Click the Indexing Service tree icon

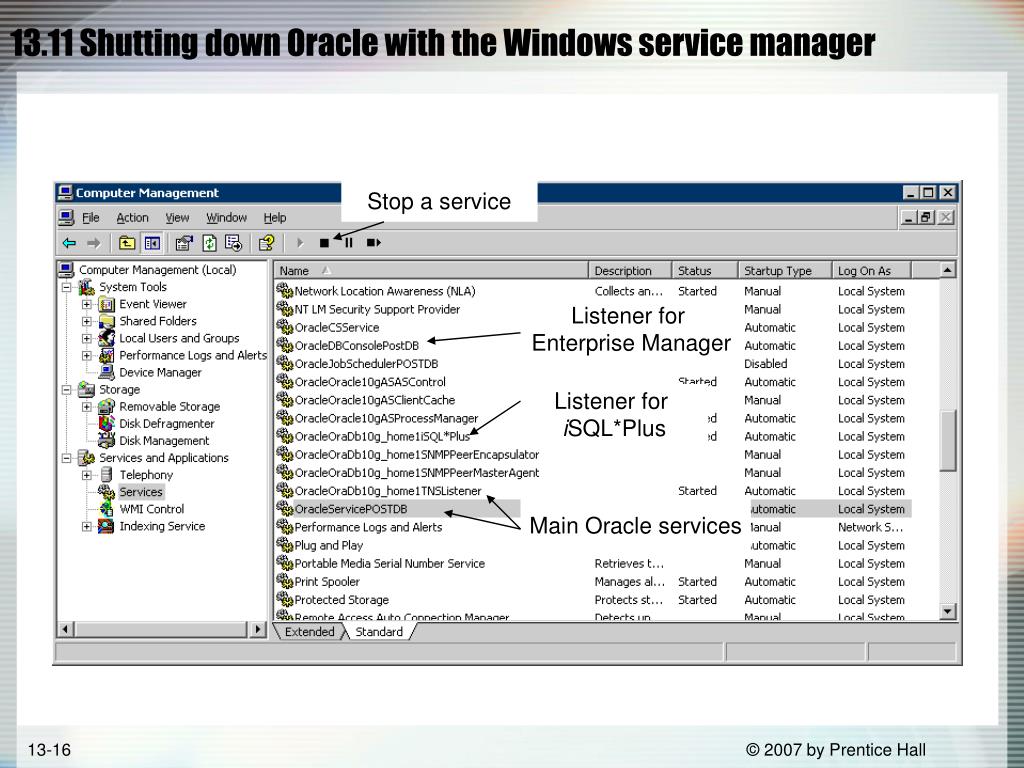106,526
